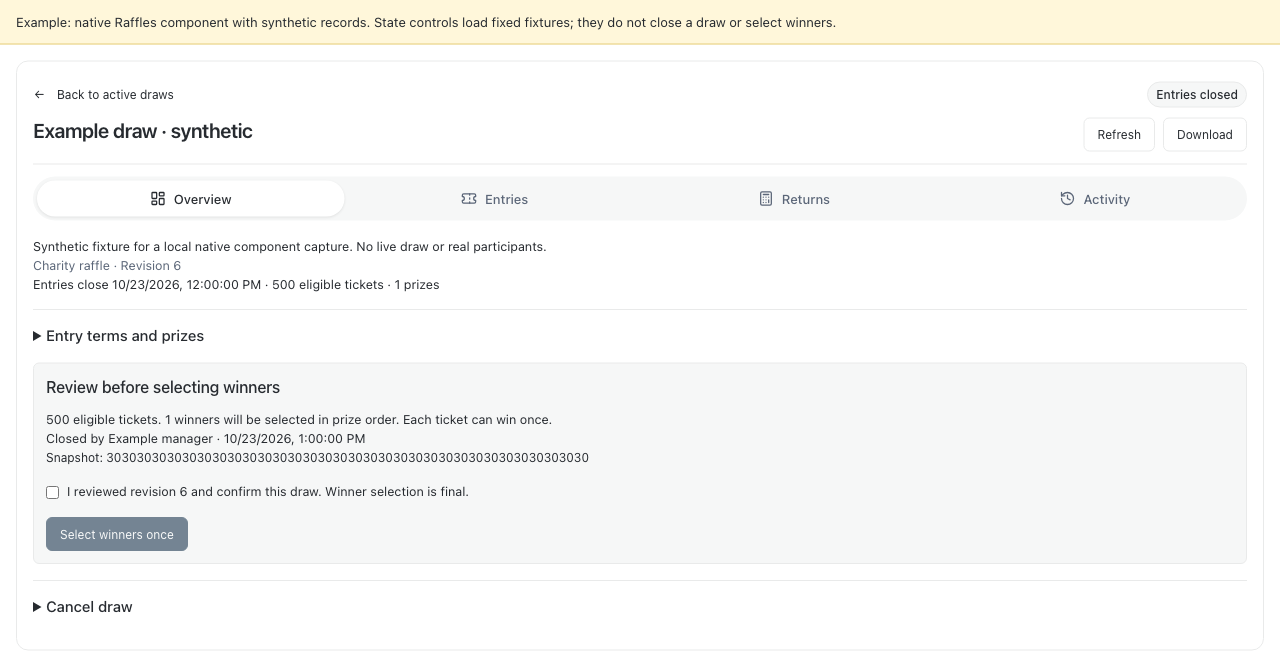Click the Entries close 10/23/2026 line

[x=236, y=285]
